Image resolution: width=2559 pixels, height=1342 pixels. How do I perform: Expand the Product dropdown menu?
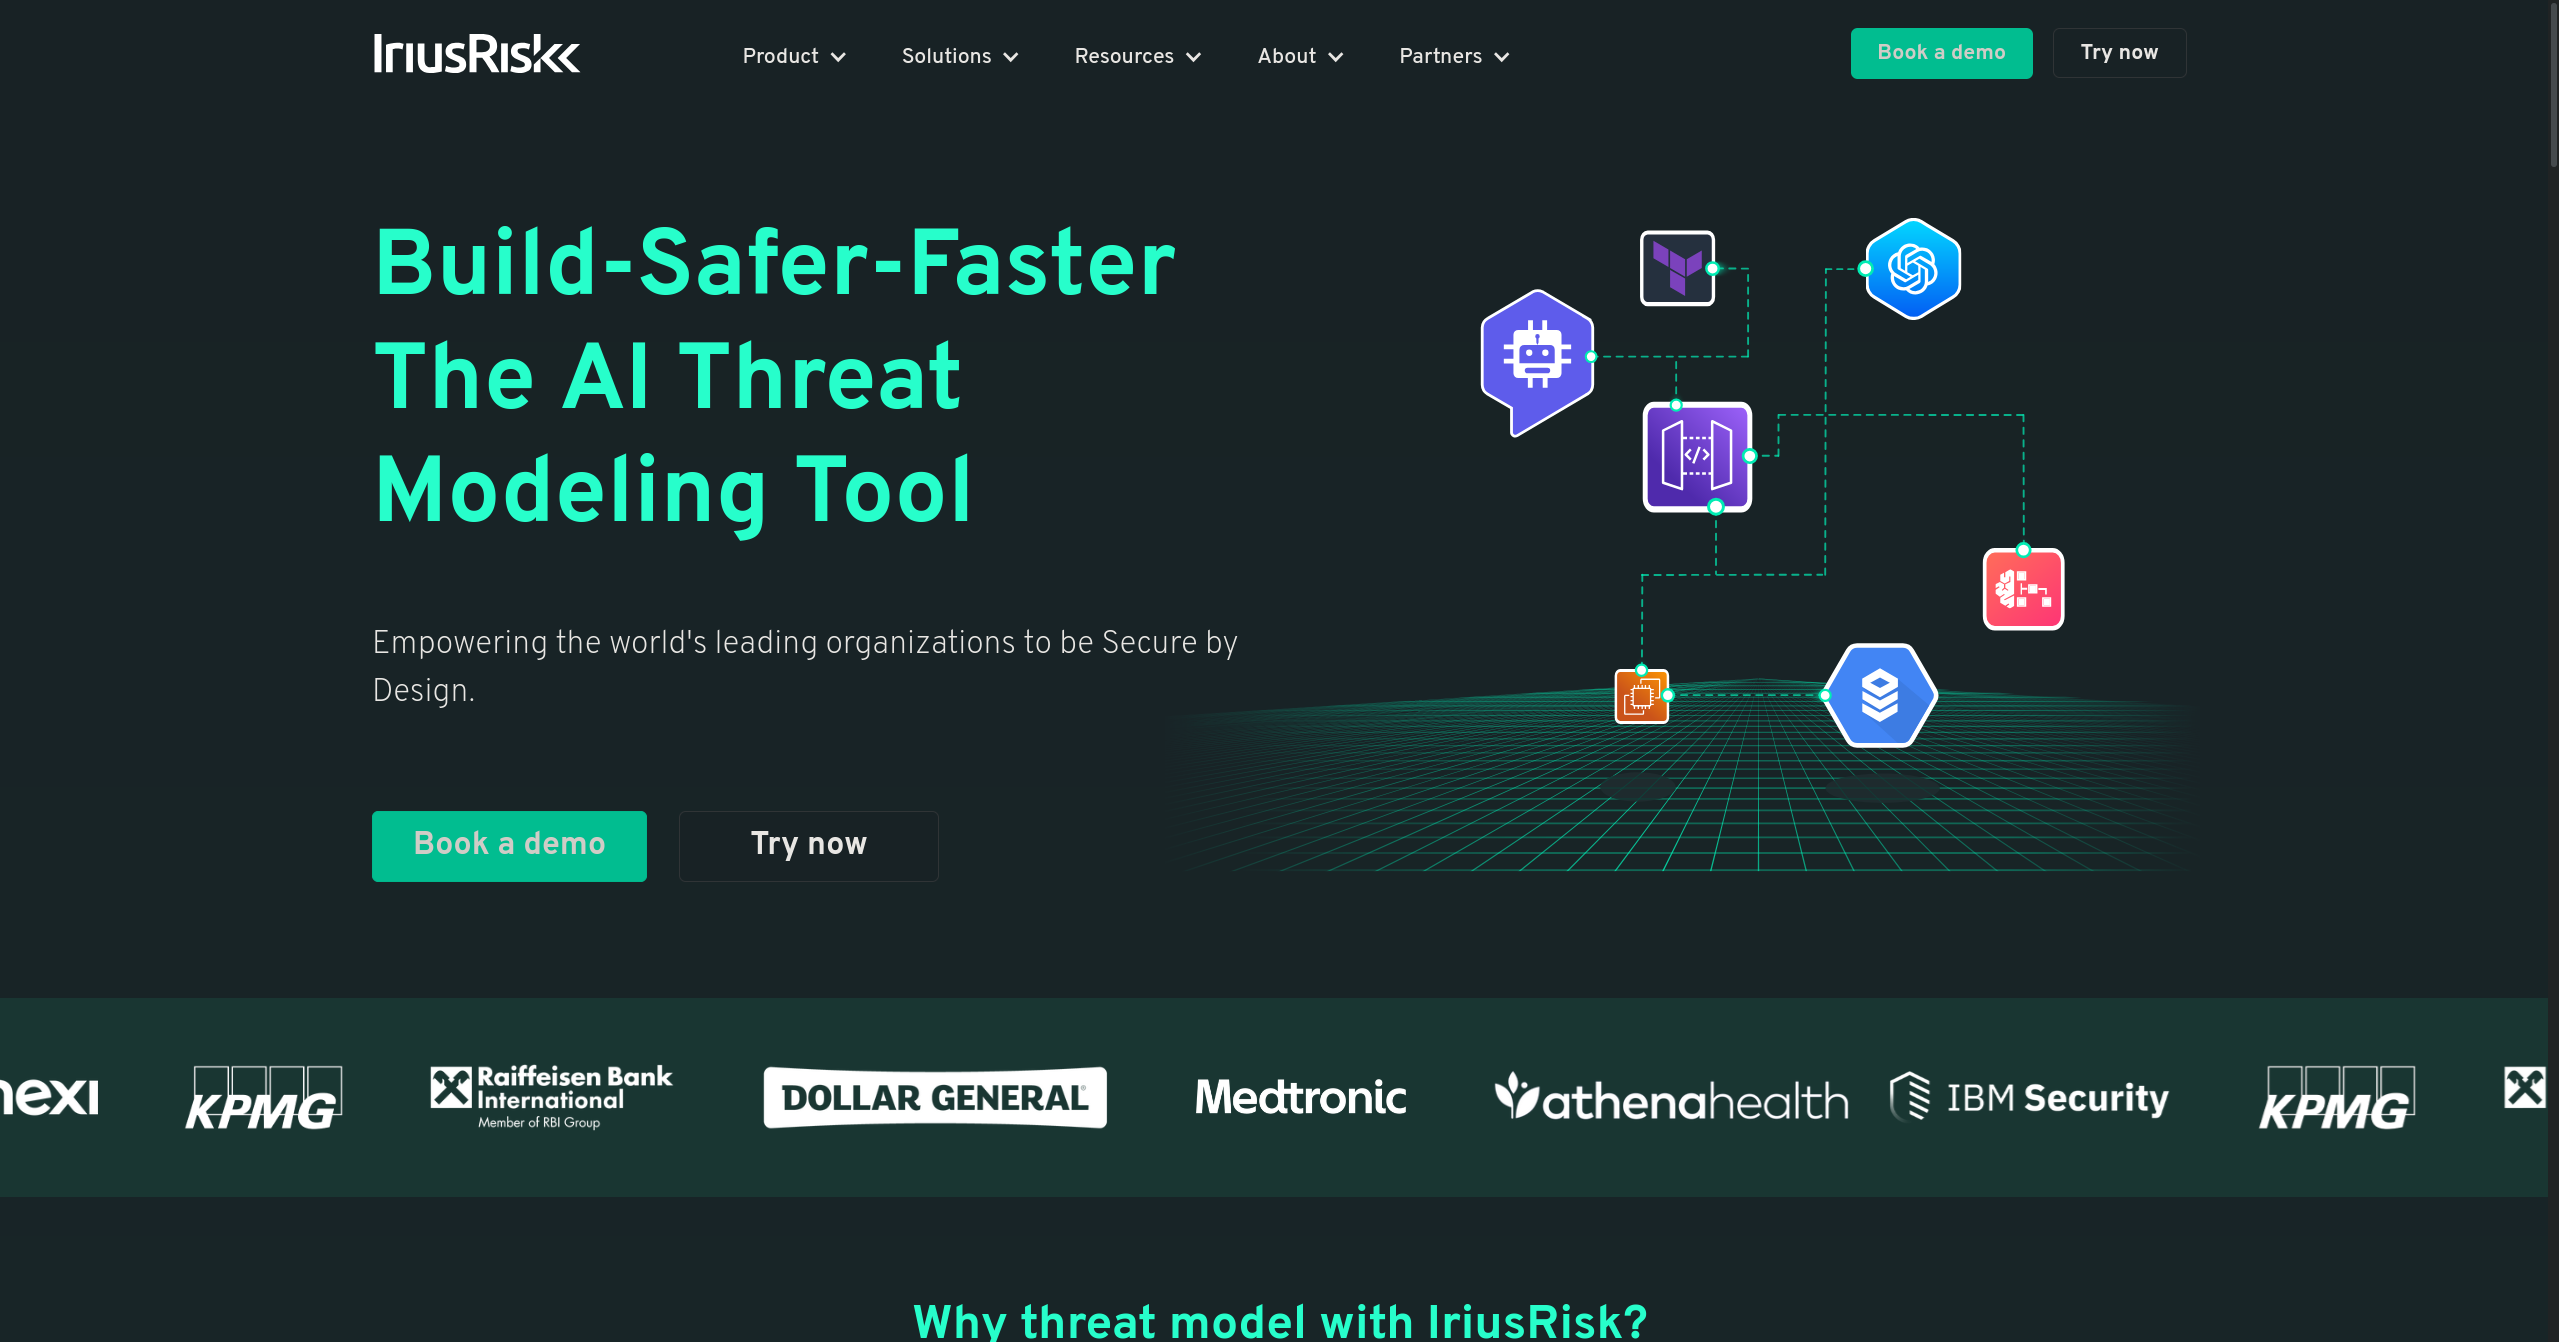point(794,56)
